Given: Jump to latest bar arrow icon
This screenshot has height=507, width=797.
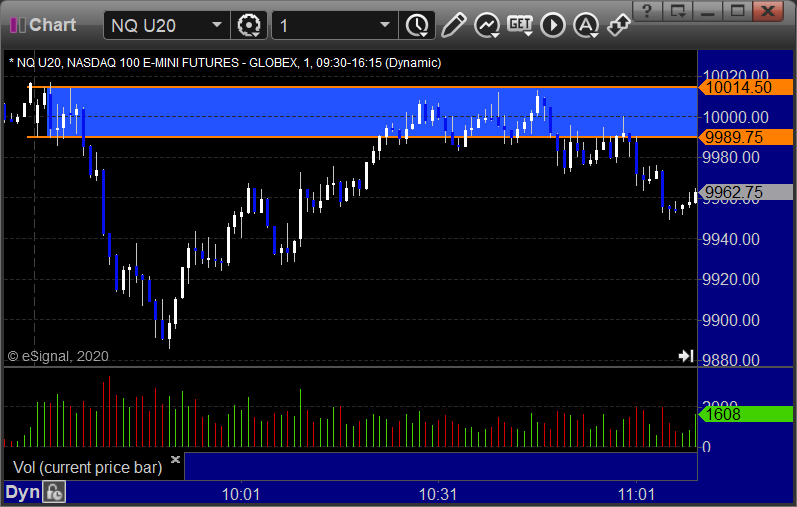Looking at the screenshot, I should pyautogui.click(x=686, y=355).
